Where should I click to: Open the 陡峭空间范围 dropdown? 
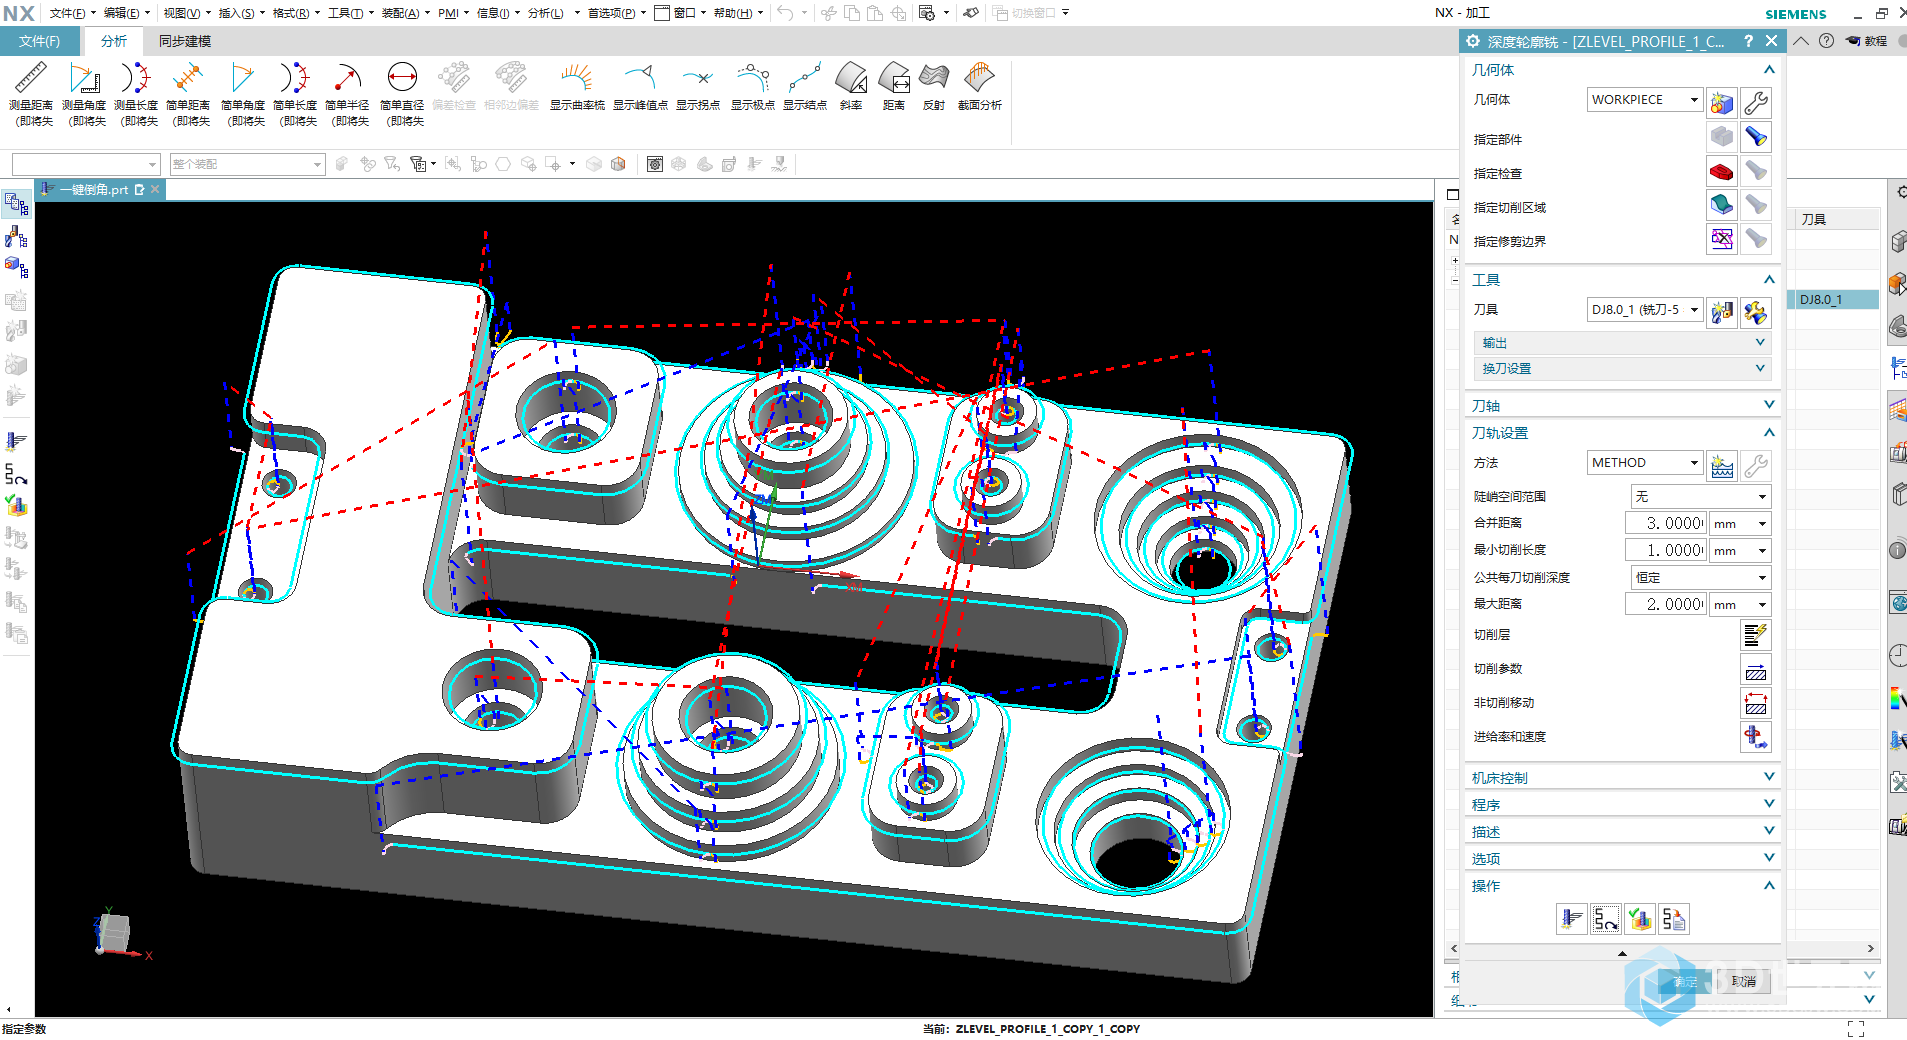pos(1700,496)
